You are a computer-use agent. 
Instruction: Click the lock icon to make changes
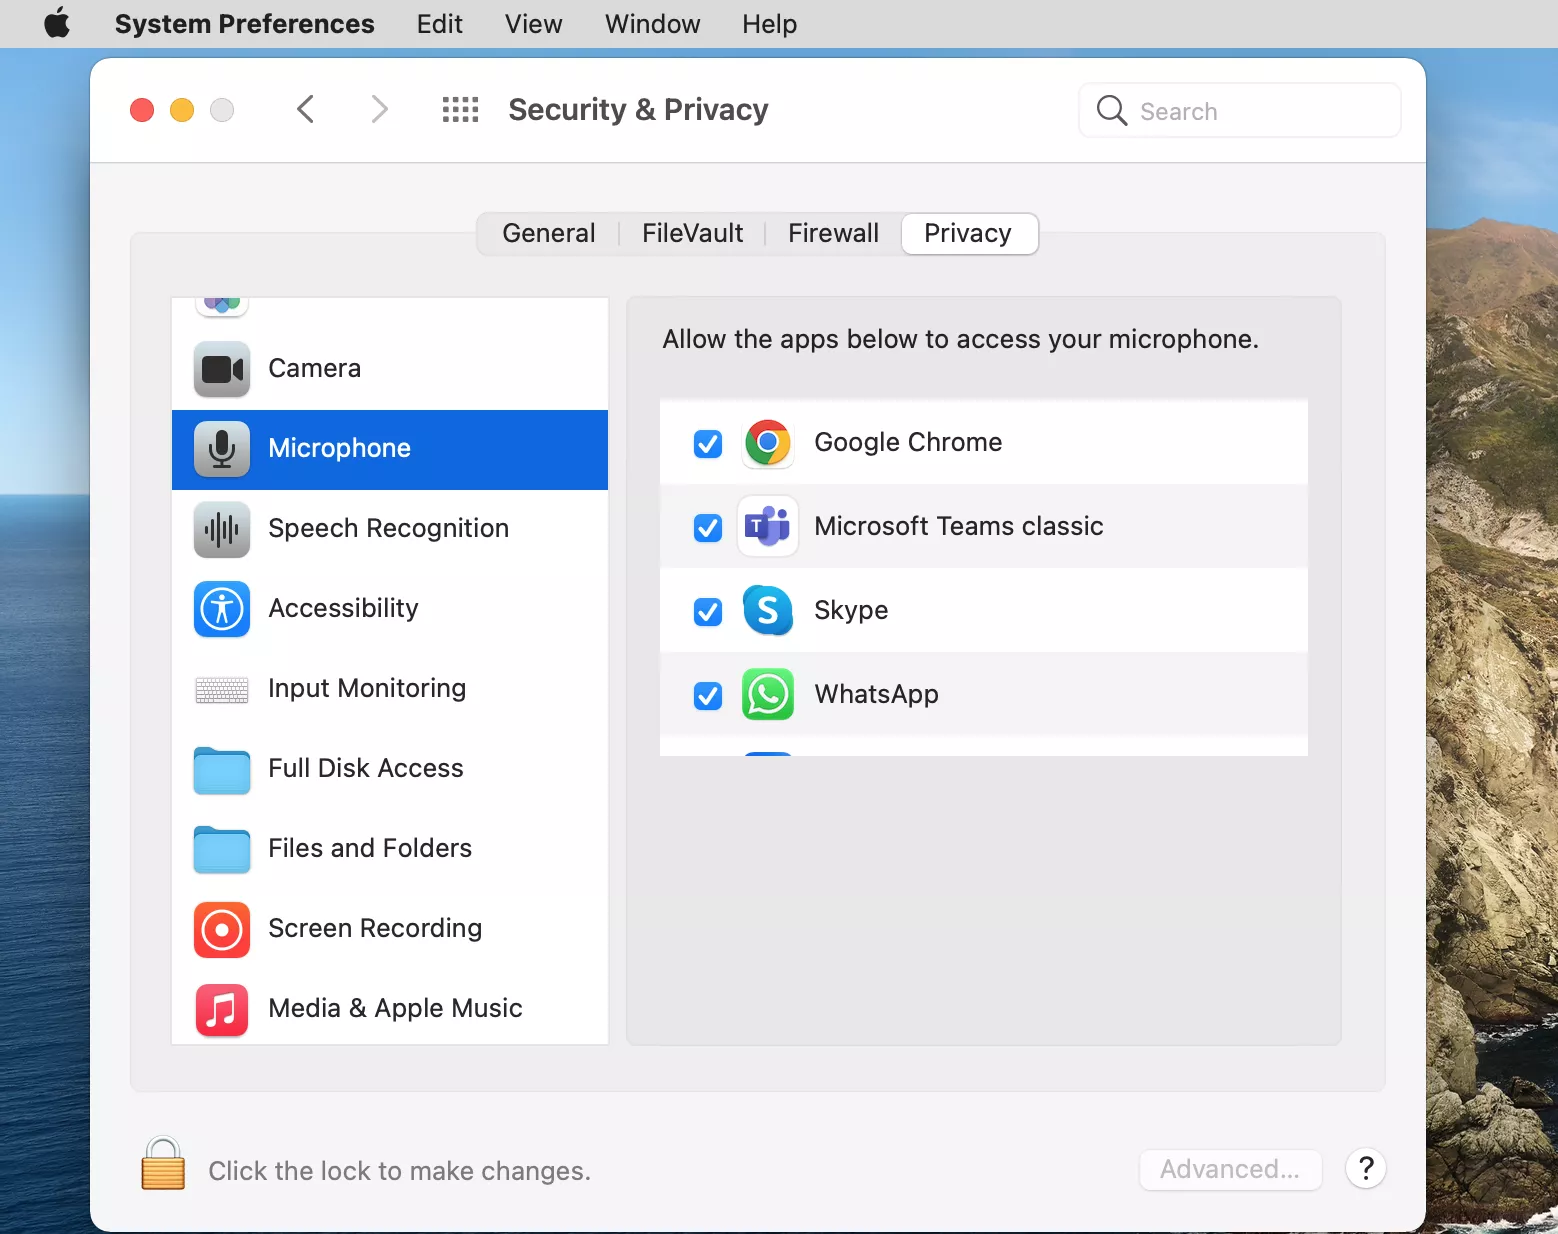coord(163,1164)
